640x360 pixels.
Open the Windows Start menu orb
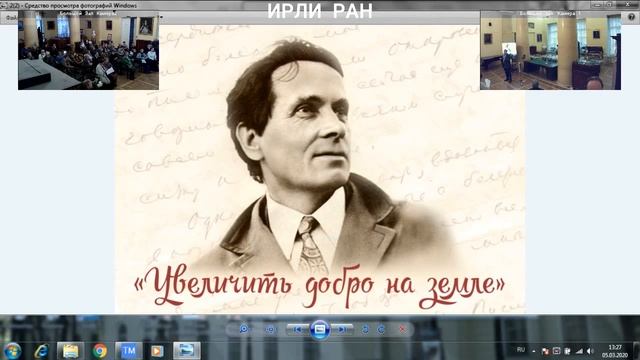click(x=12, y=351)
